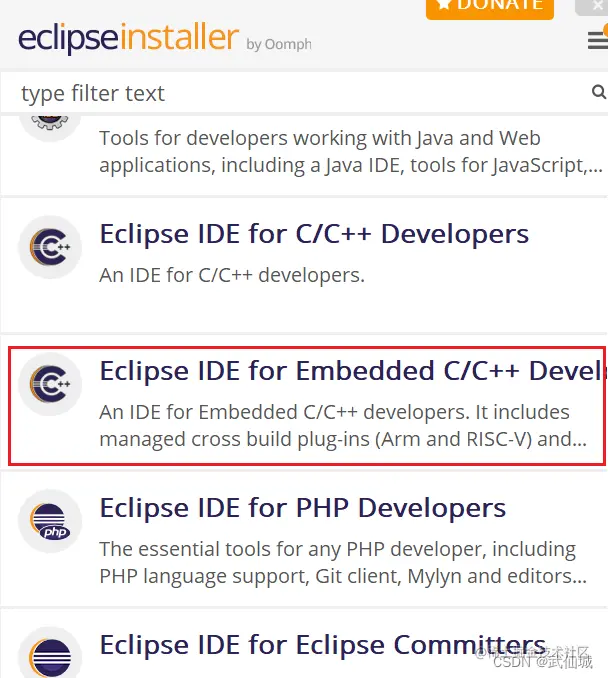The width and height of the screenshot is (608, 678).
Task: Click the PHP Developers package icon
Action: (50, 521)
